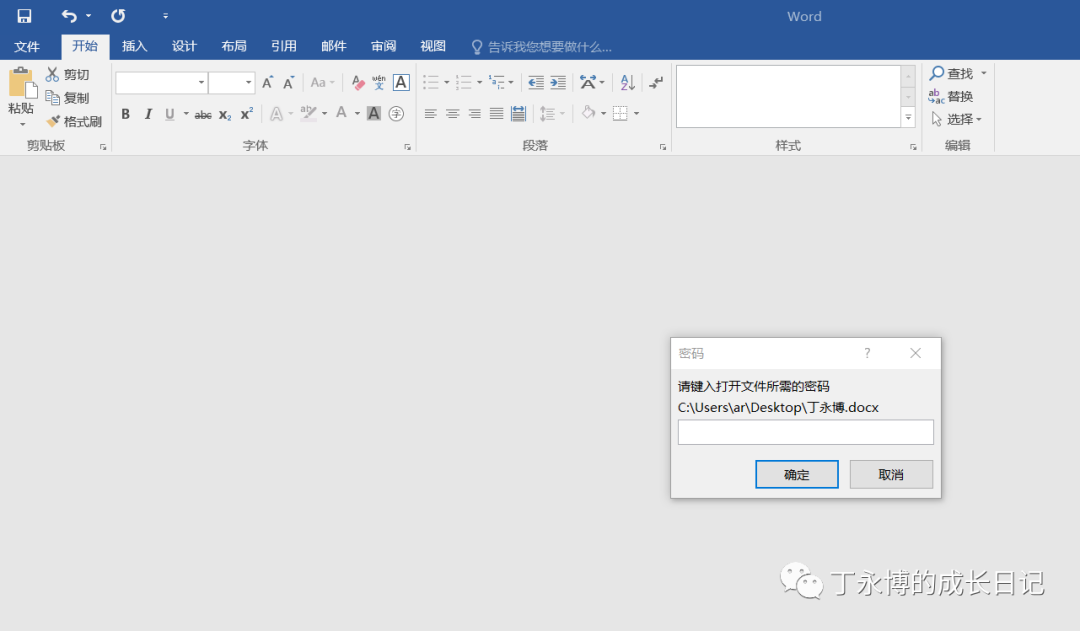The width and height of the screenshot is (1080, 631).
Task: Click the Phonetic Guide wén icon
Action: tap(379, 83)
